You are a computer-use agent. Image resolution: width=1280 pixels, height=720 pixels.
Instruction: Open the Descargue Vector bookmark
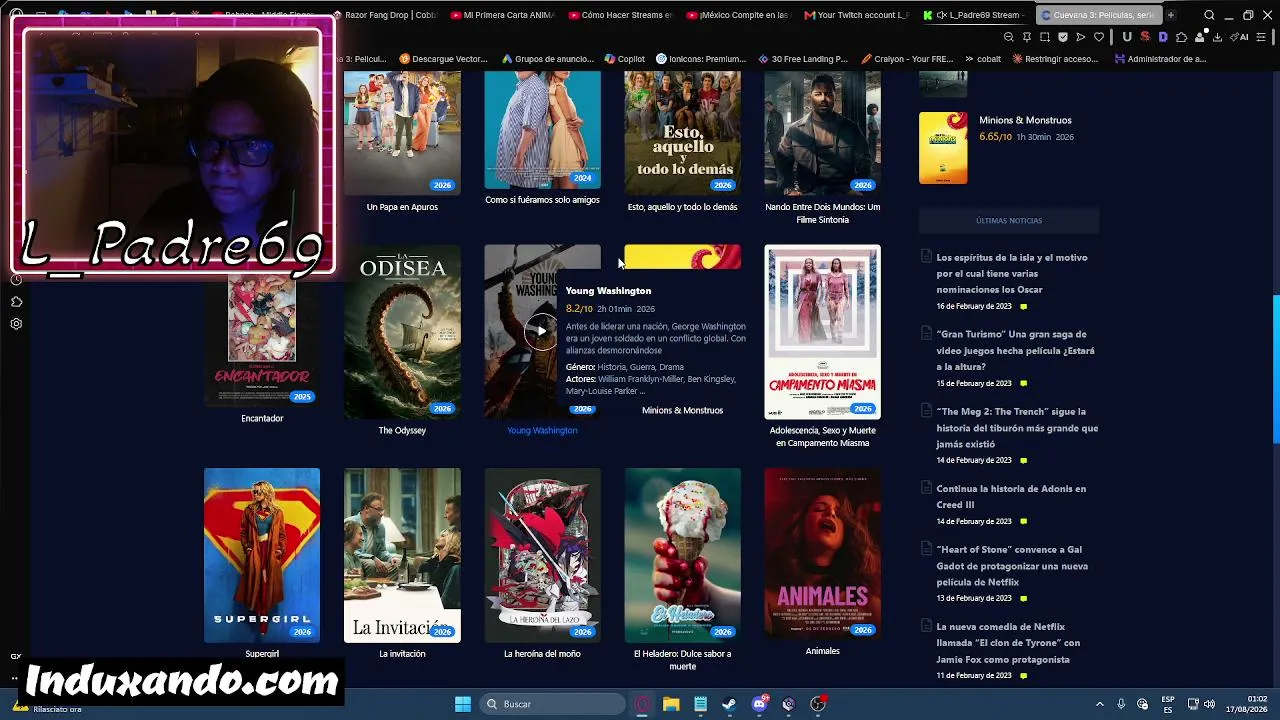[443, 59]
